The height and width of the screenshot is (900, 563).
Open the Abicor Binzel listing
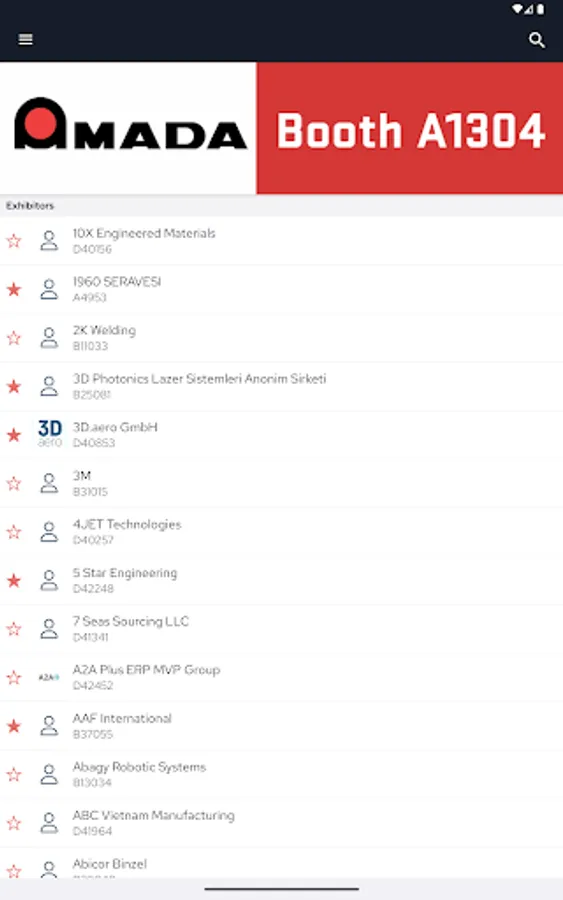(x=281, y=863)
